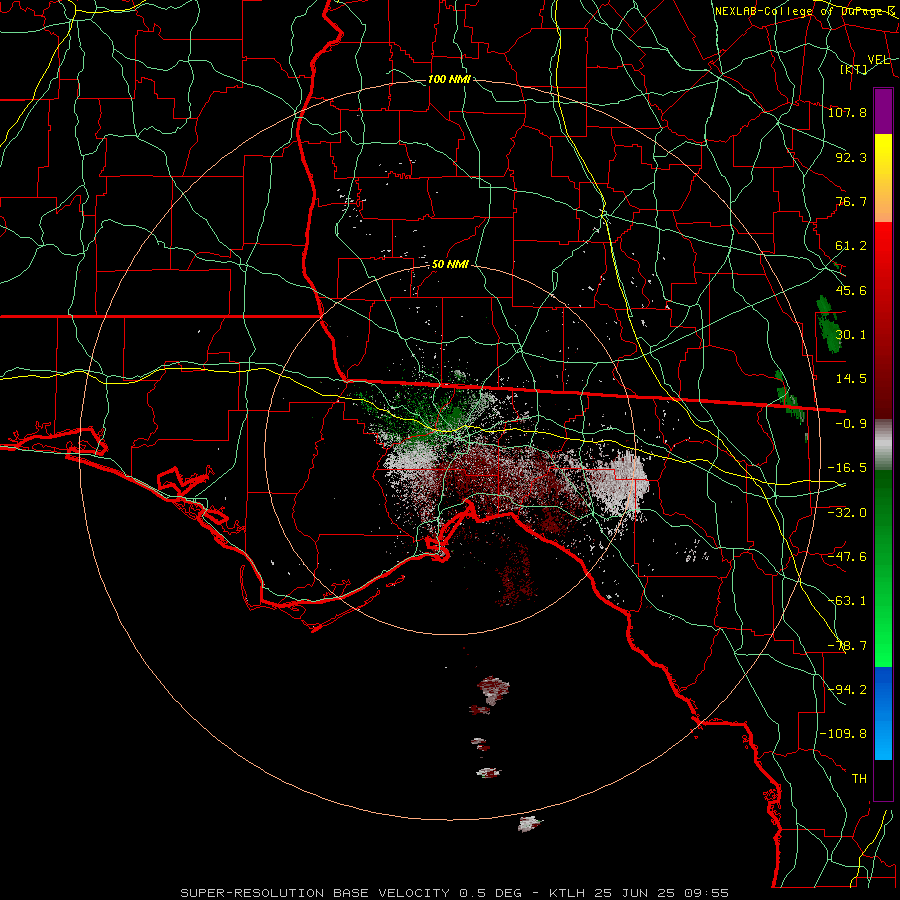Click the 61.2 velocity scale value
Viewport: 900px width, 900px height.
point(851,246)
